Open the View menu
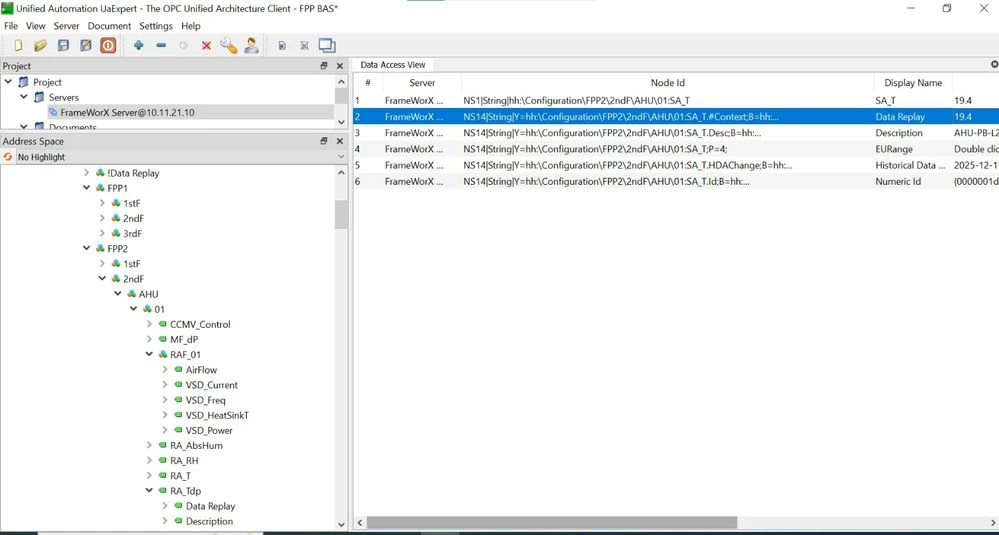This screenshot has width=999, height=535. [36, 26]
